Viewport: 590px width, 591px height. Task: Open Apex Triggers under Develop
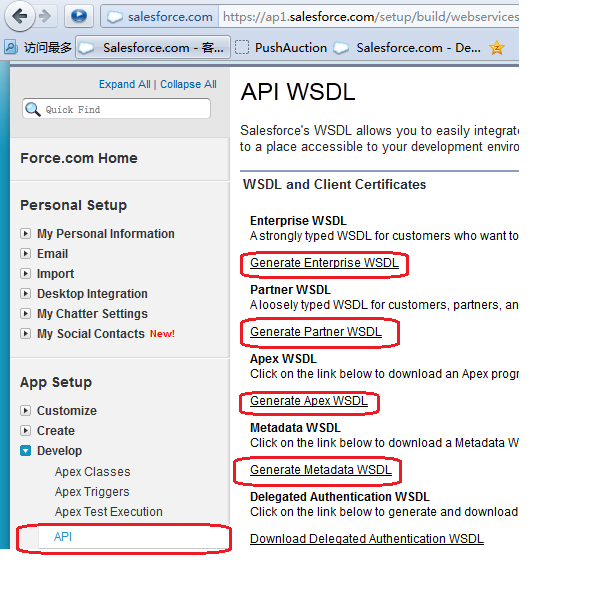(92, 491)
